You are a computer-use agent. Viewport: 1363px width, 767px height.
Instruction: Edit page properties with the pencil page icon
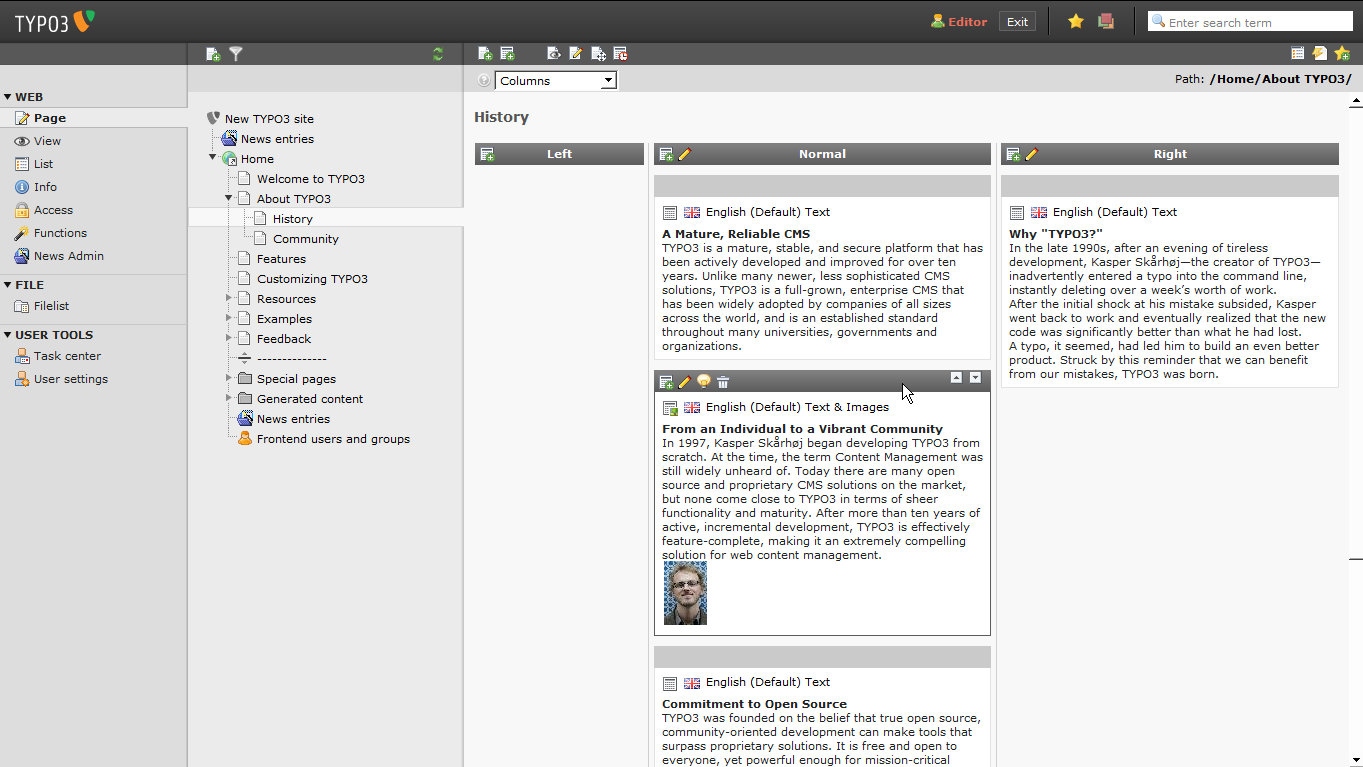coord(576,54)
